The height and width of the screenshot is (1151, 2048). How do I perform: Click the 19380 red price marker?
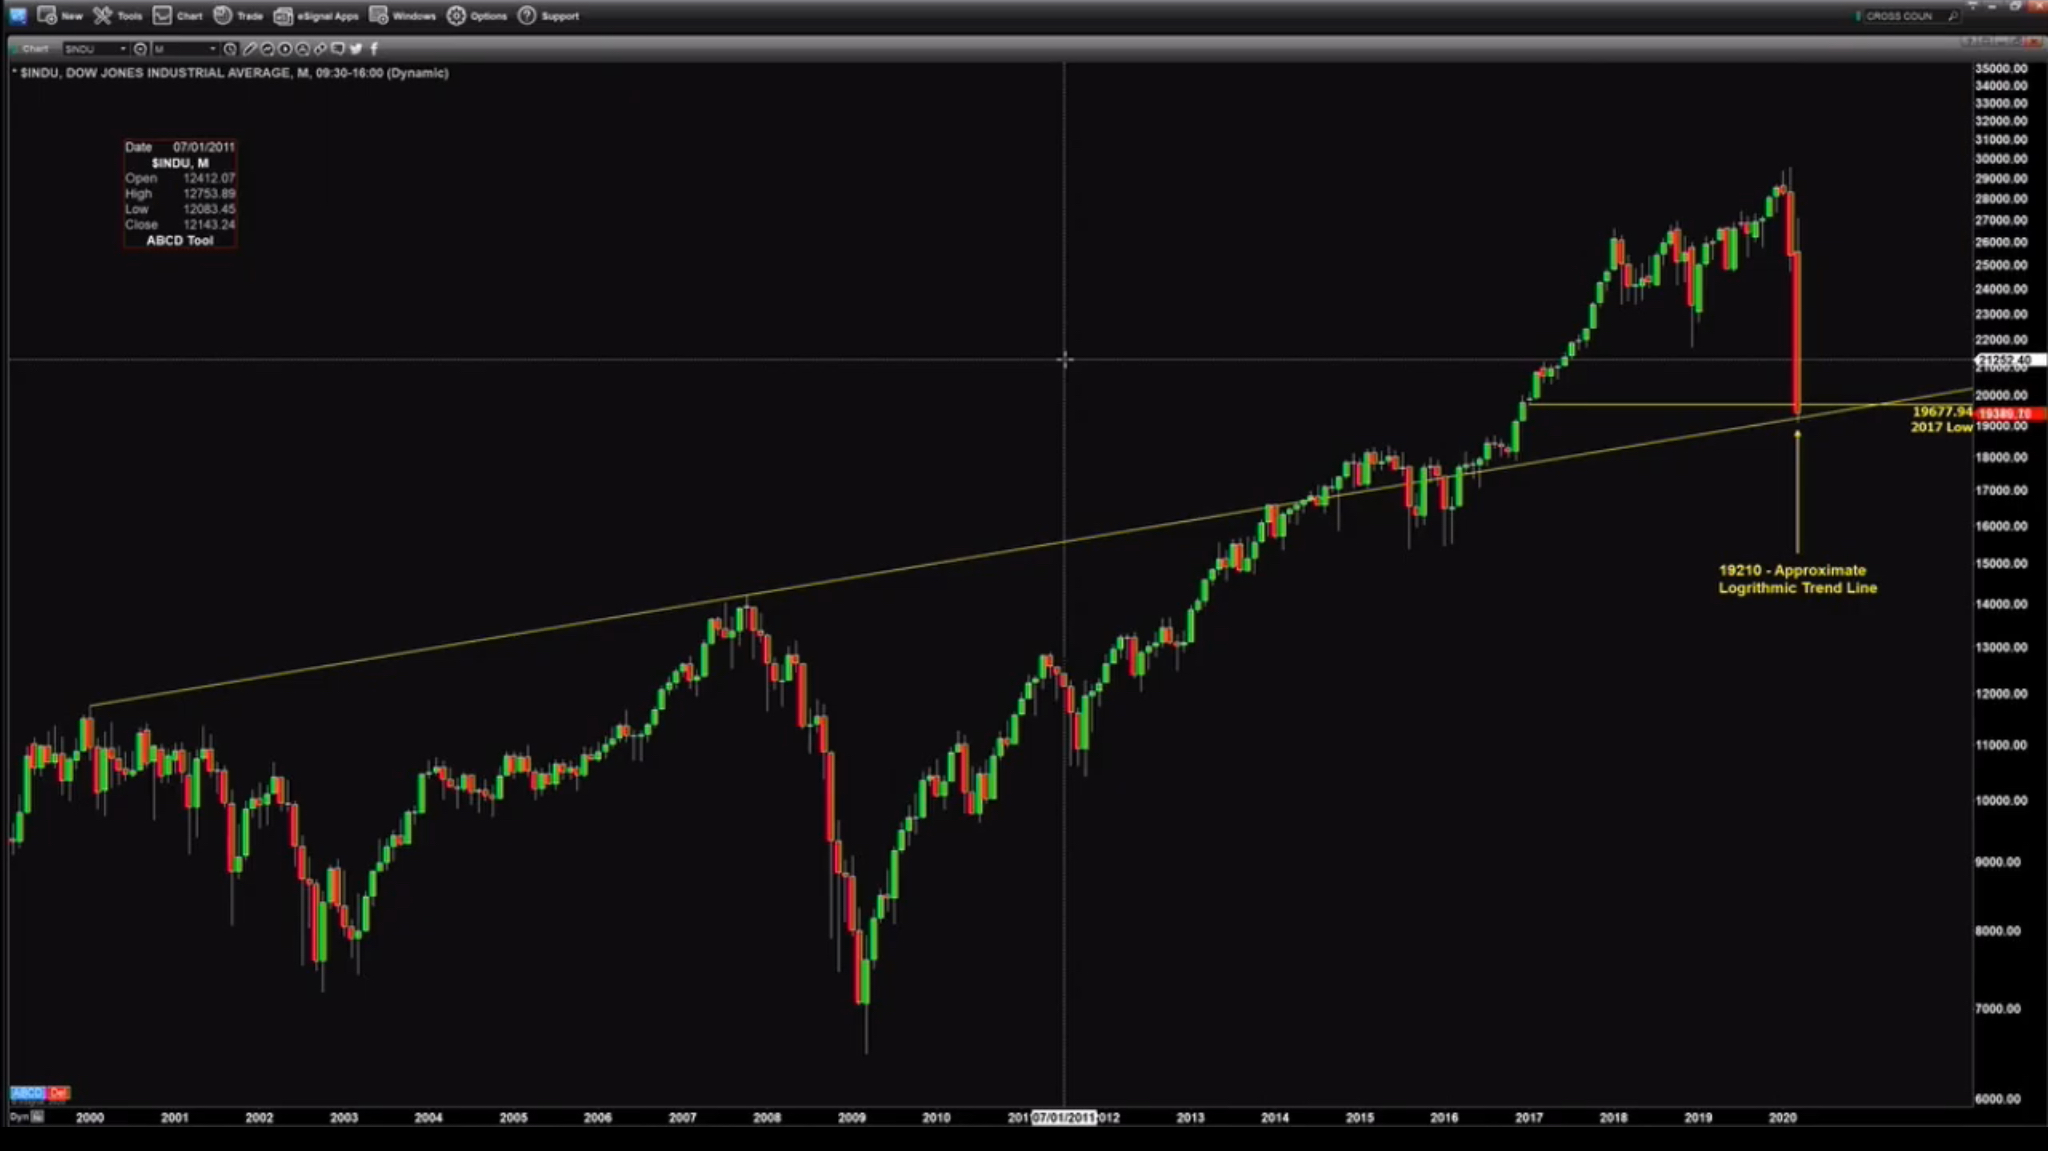pos(2005,413)
